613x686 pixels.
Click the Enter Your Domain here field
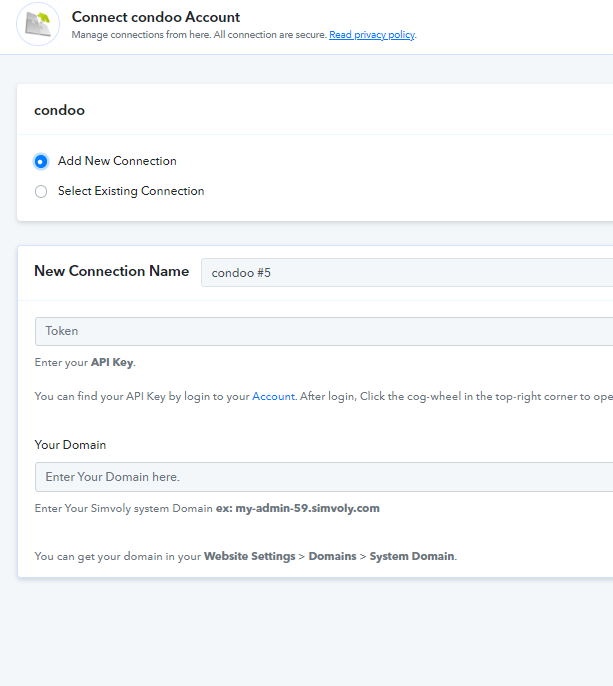click(324, 477)
